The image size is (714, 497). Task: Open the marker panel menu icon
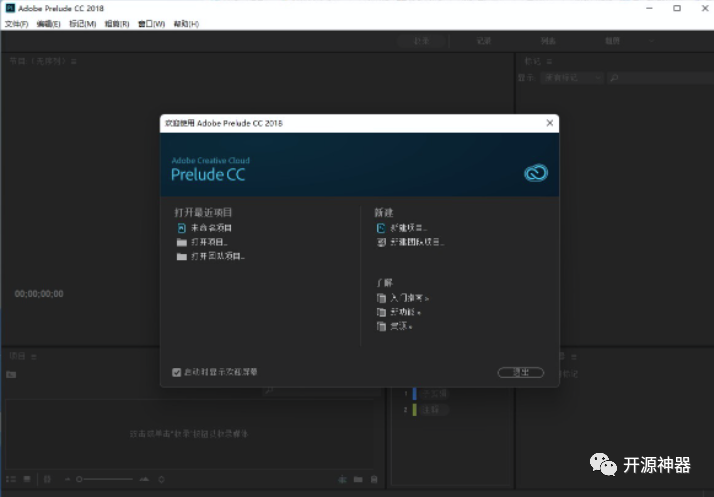point(549,61)
